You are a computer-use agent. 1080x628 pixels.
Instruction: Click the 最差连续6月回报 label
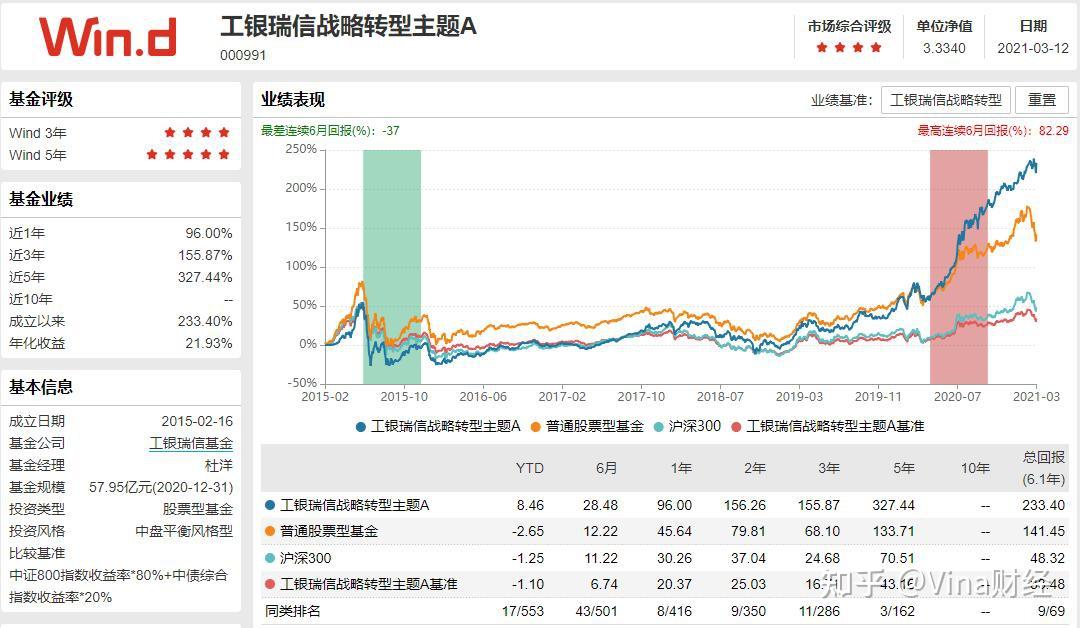tap(330, 131)
